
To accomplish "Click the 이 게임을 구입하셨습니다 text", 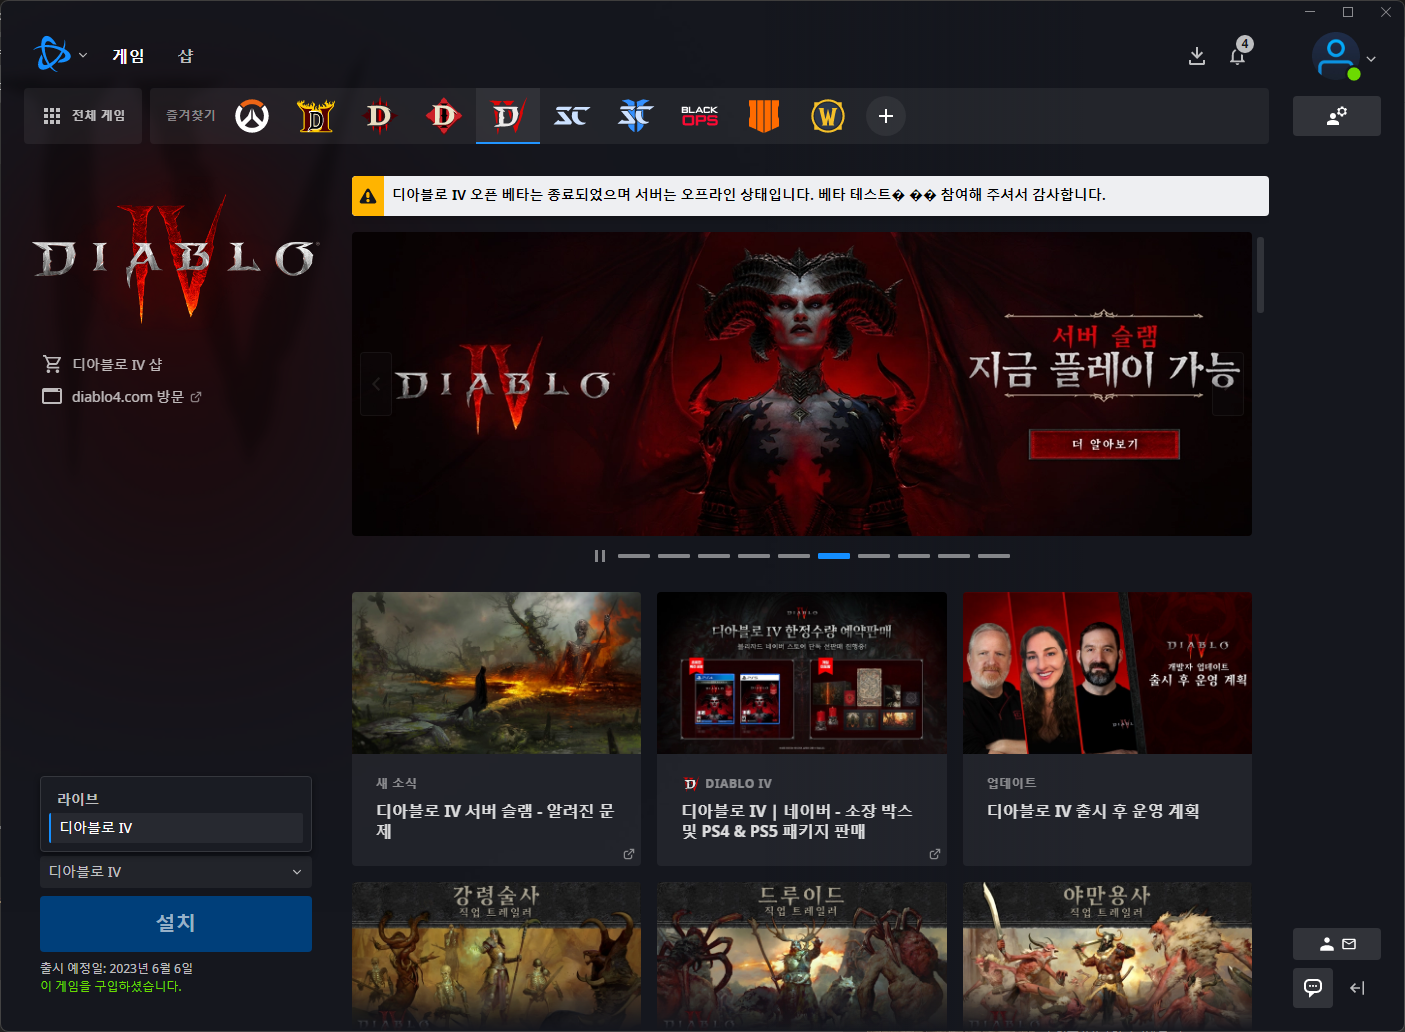I will point(111,986).
